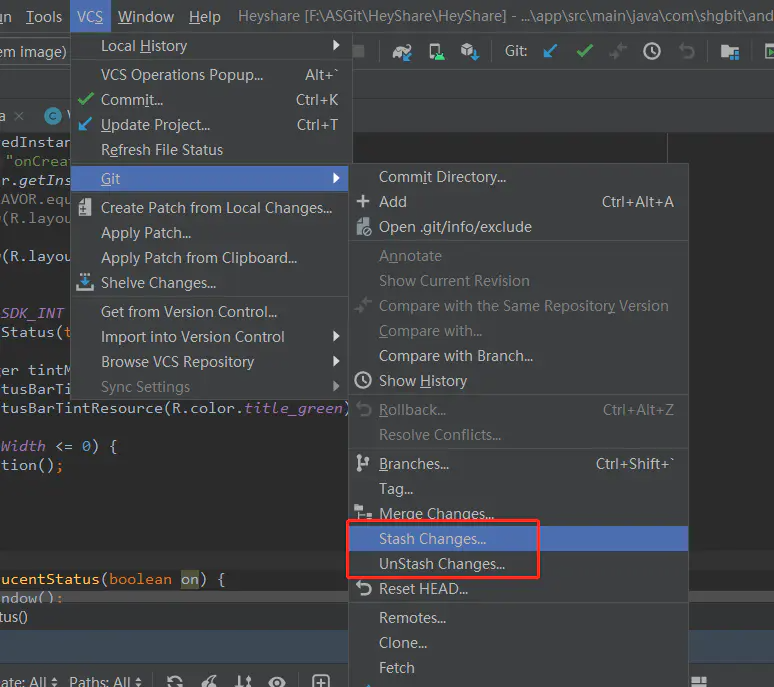Click the undo arrow icon beside Reset HEAD...
The image size is (774, 687).
(x=363, y=588)
